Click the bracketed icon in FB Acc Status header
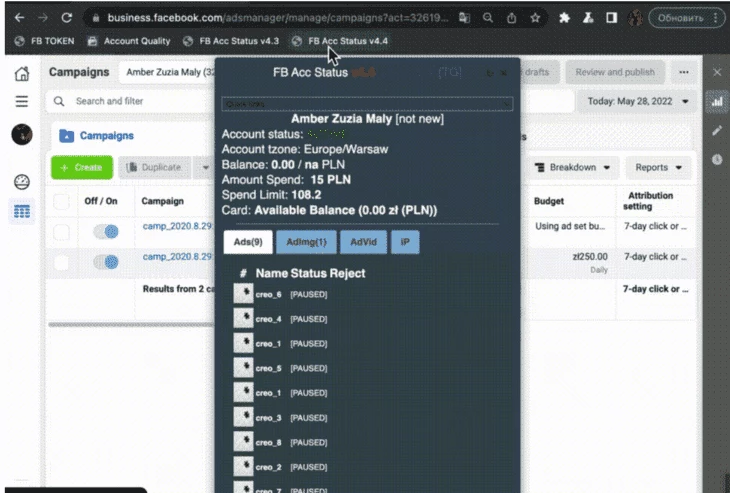The width and height of the screenshot is (730, 493). coord(450,72)
